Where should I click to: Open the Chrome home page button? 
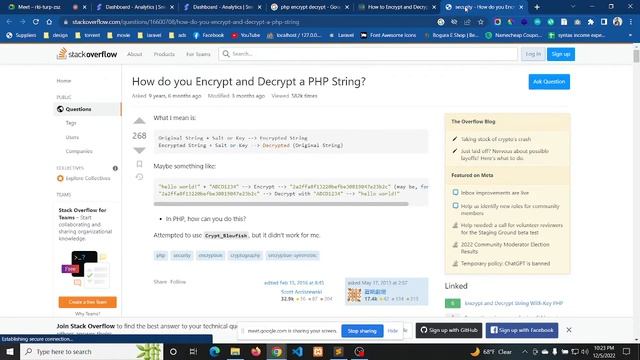pyautogui.click(x=49, y=22)
